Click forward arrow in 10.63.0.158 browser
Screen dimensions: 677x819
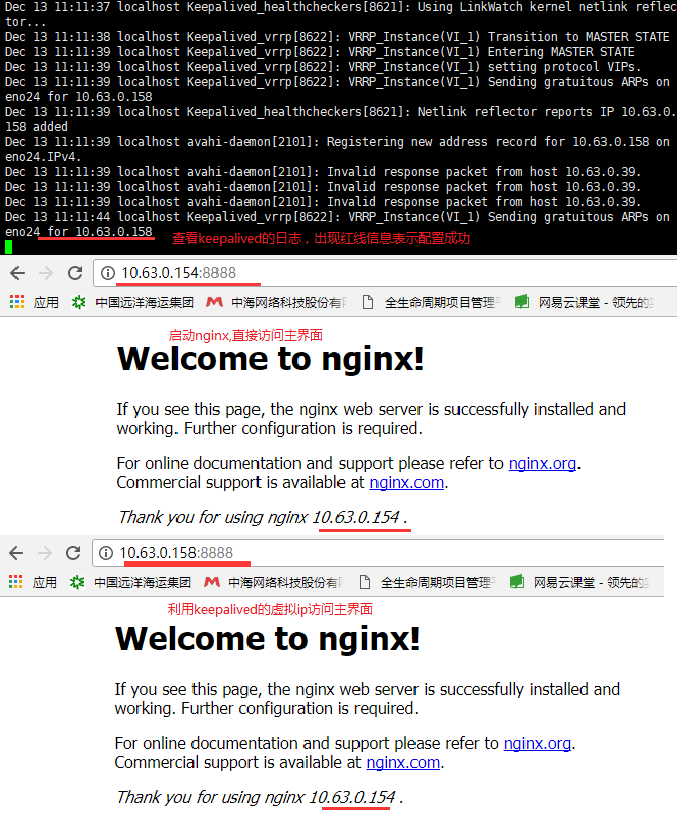coord(45,553)
